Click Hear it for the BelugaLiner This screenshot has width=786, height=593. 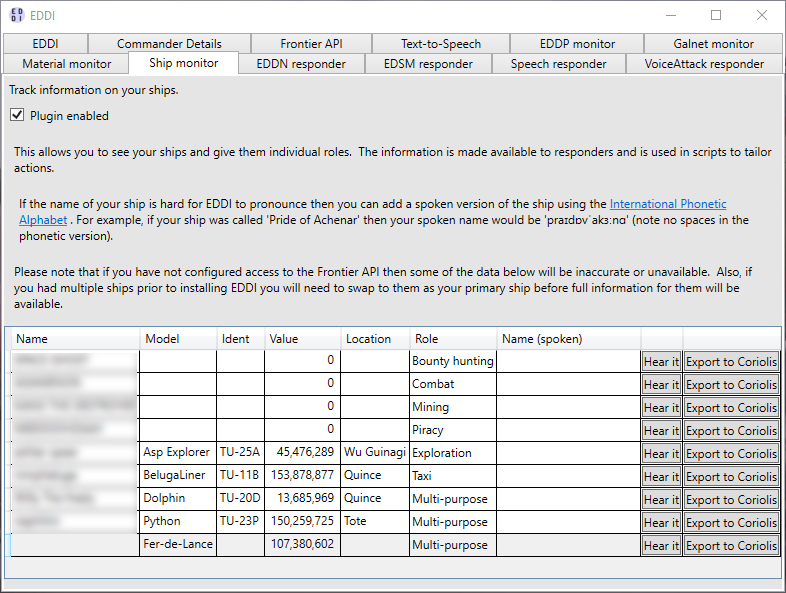[x=661, y=477]
